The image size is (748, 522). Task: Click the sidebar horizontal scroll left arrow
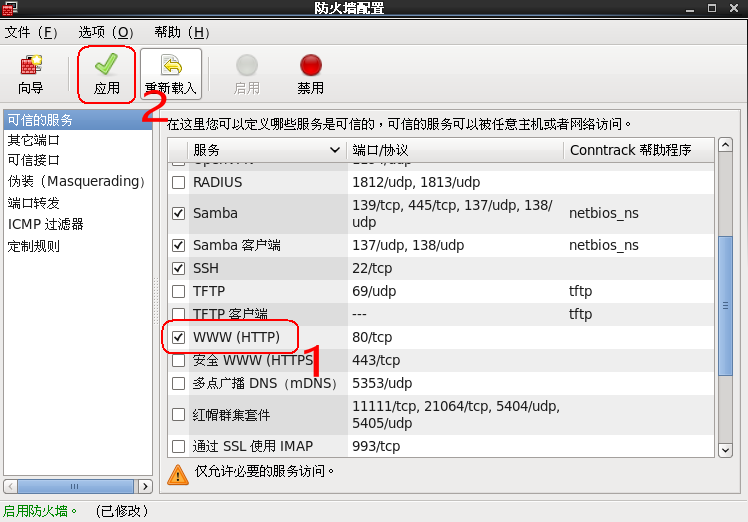click(10, 486)
